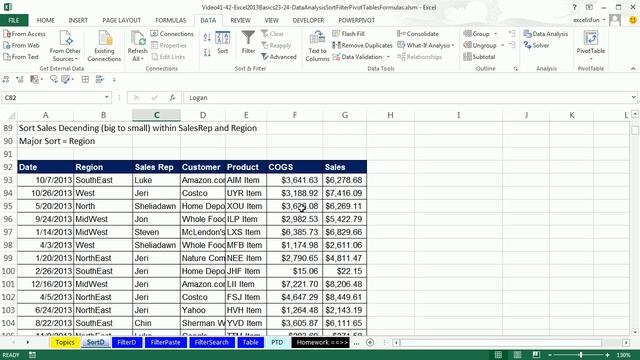Select column C header

156,115
